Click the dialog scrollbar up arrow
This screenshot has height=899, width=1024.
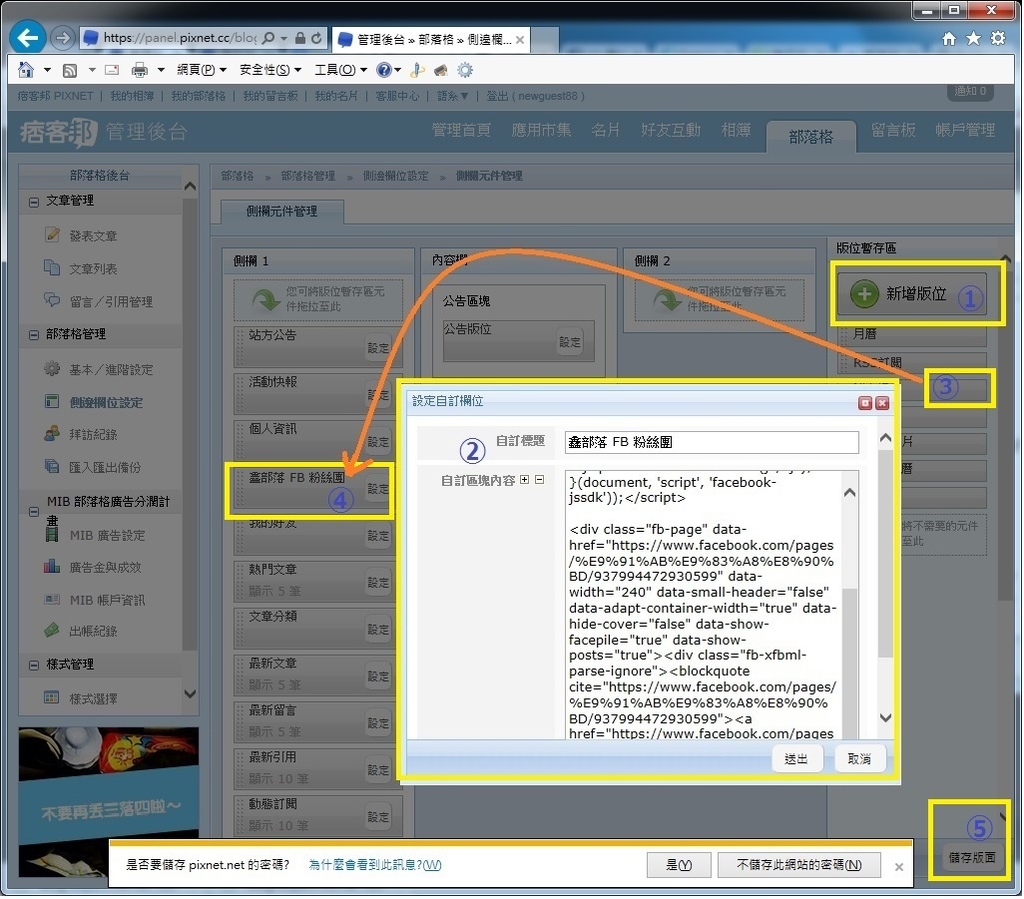(x=886, y=438)
